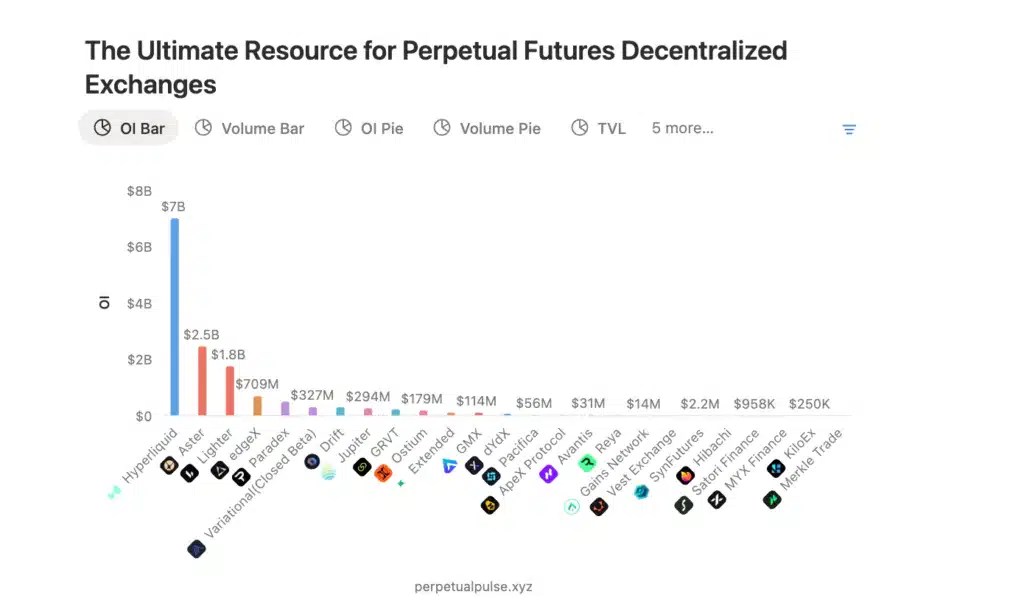
Task: Expand the "5 more..." views dropdown
Action: coord(682,128)
